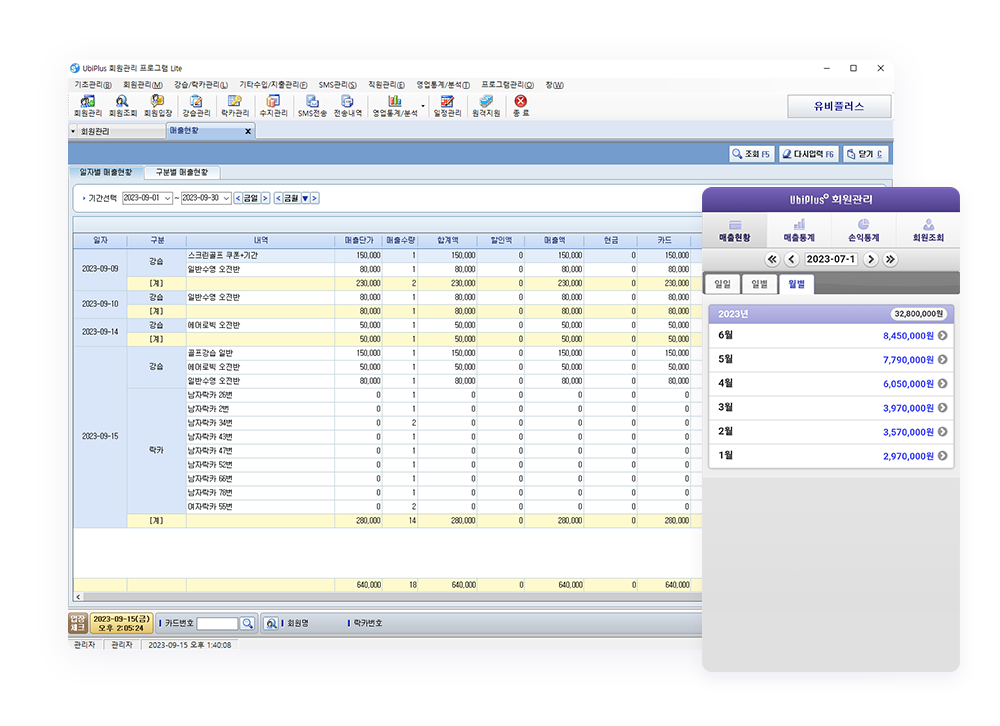Open 수지관리 toolbar icon
Viewport: 1000px width, 726px height.
click(x=273, y=106)
